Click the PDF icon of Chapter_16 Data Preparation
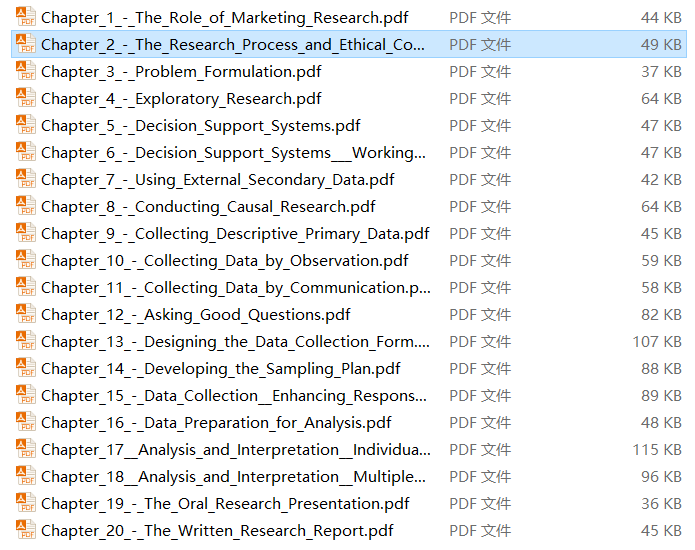 26,422
